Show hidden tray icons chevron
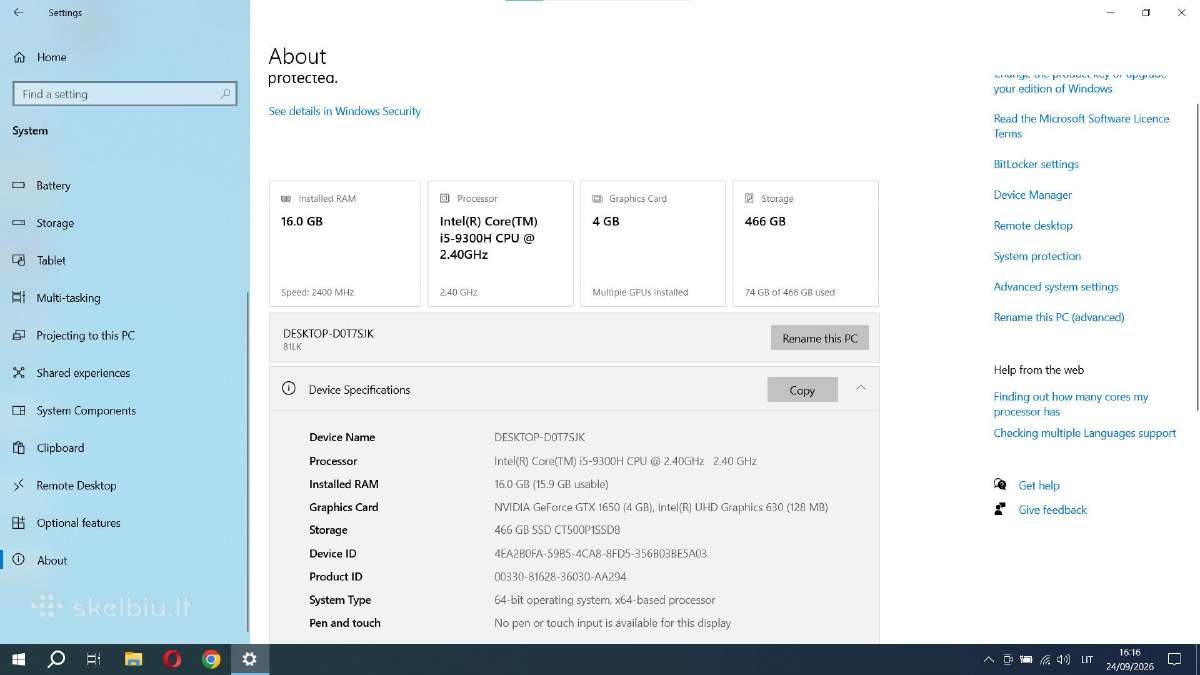 pyautogui.click(x=989, y=659)
